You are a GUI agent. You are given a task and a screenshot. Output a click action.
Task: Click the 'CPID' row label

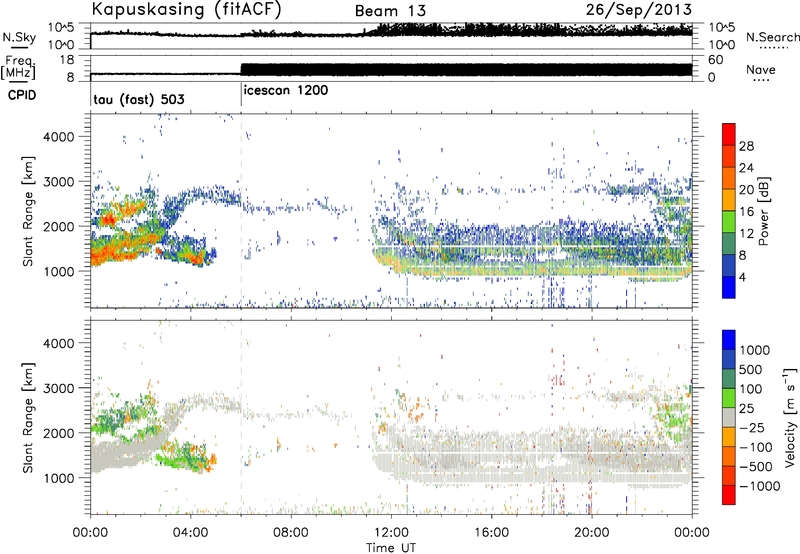coord(22,95)
